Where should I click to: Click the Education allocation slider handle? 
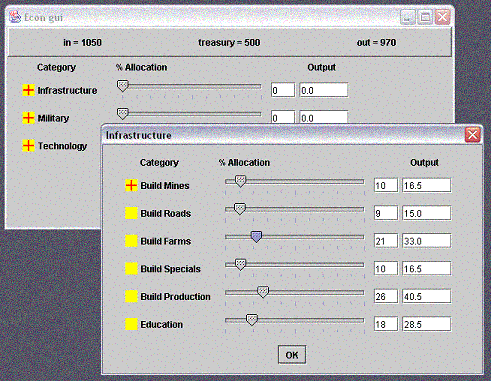tap(252, 320)
